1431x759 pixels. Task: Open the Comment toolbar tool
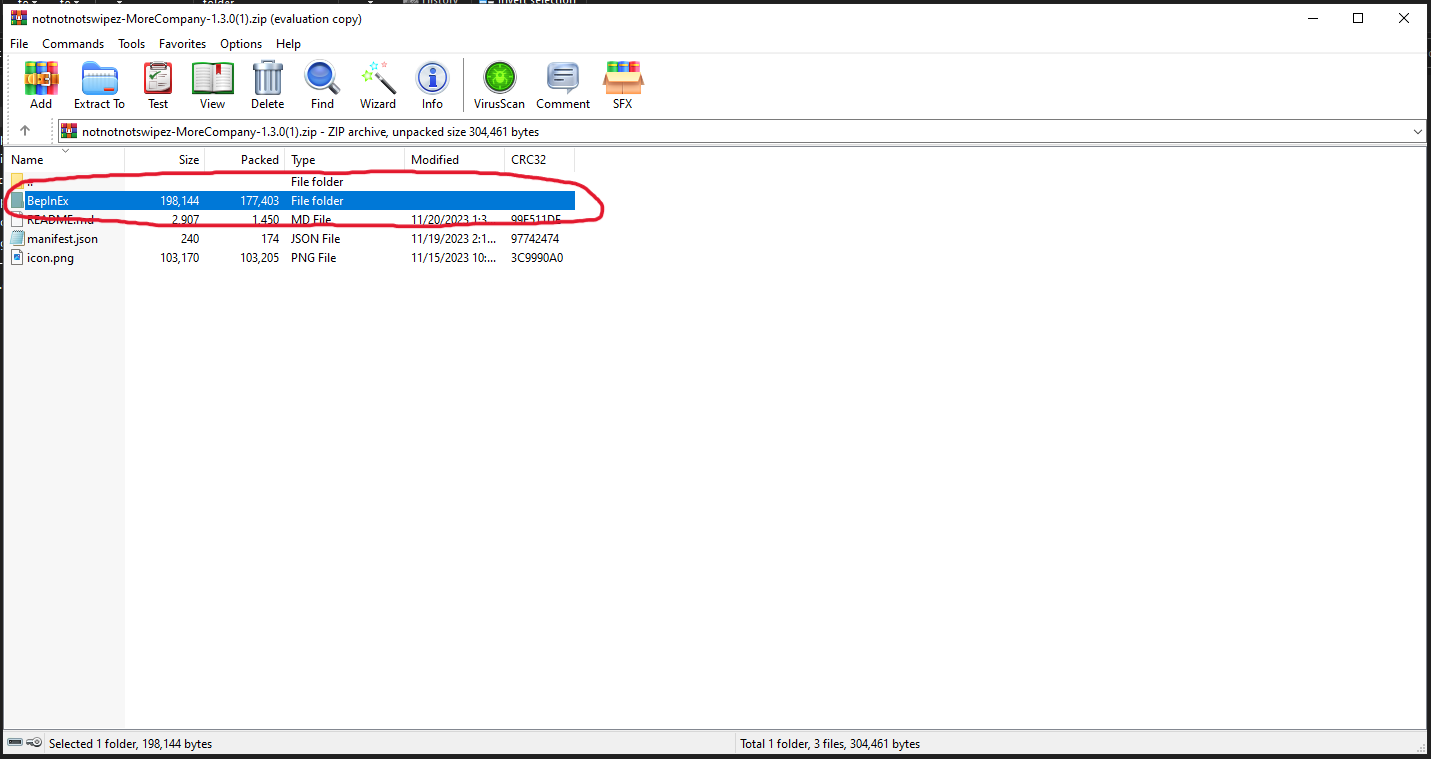pos(563,85)
